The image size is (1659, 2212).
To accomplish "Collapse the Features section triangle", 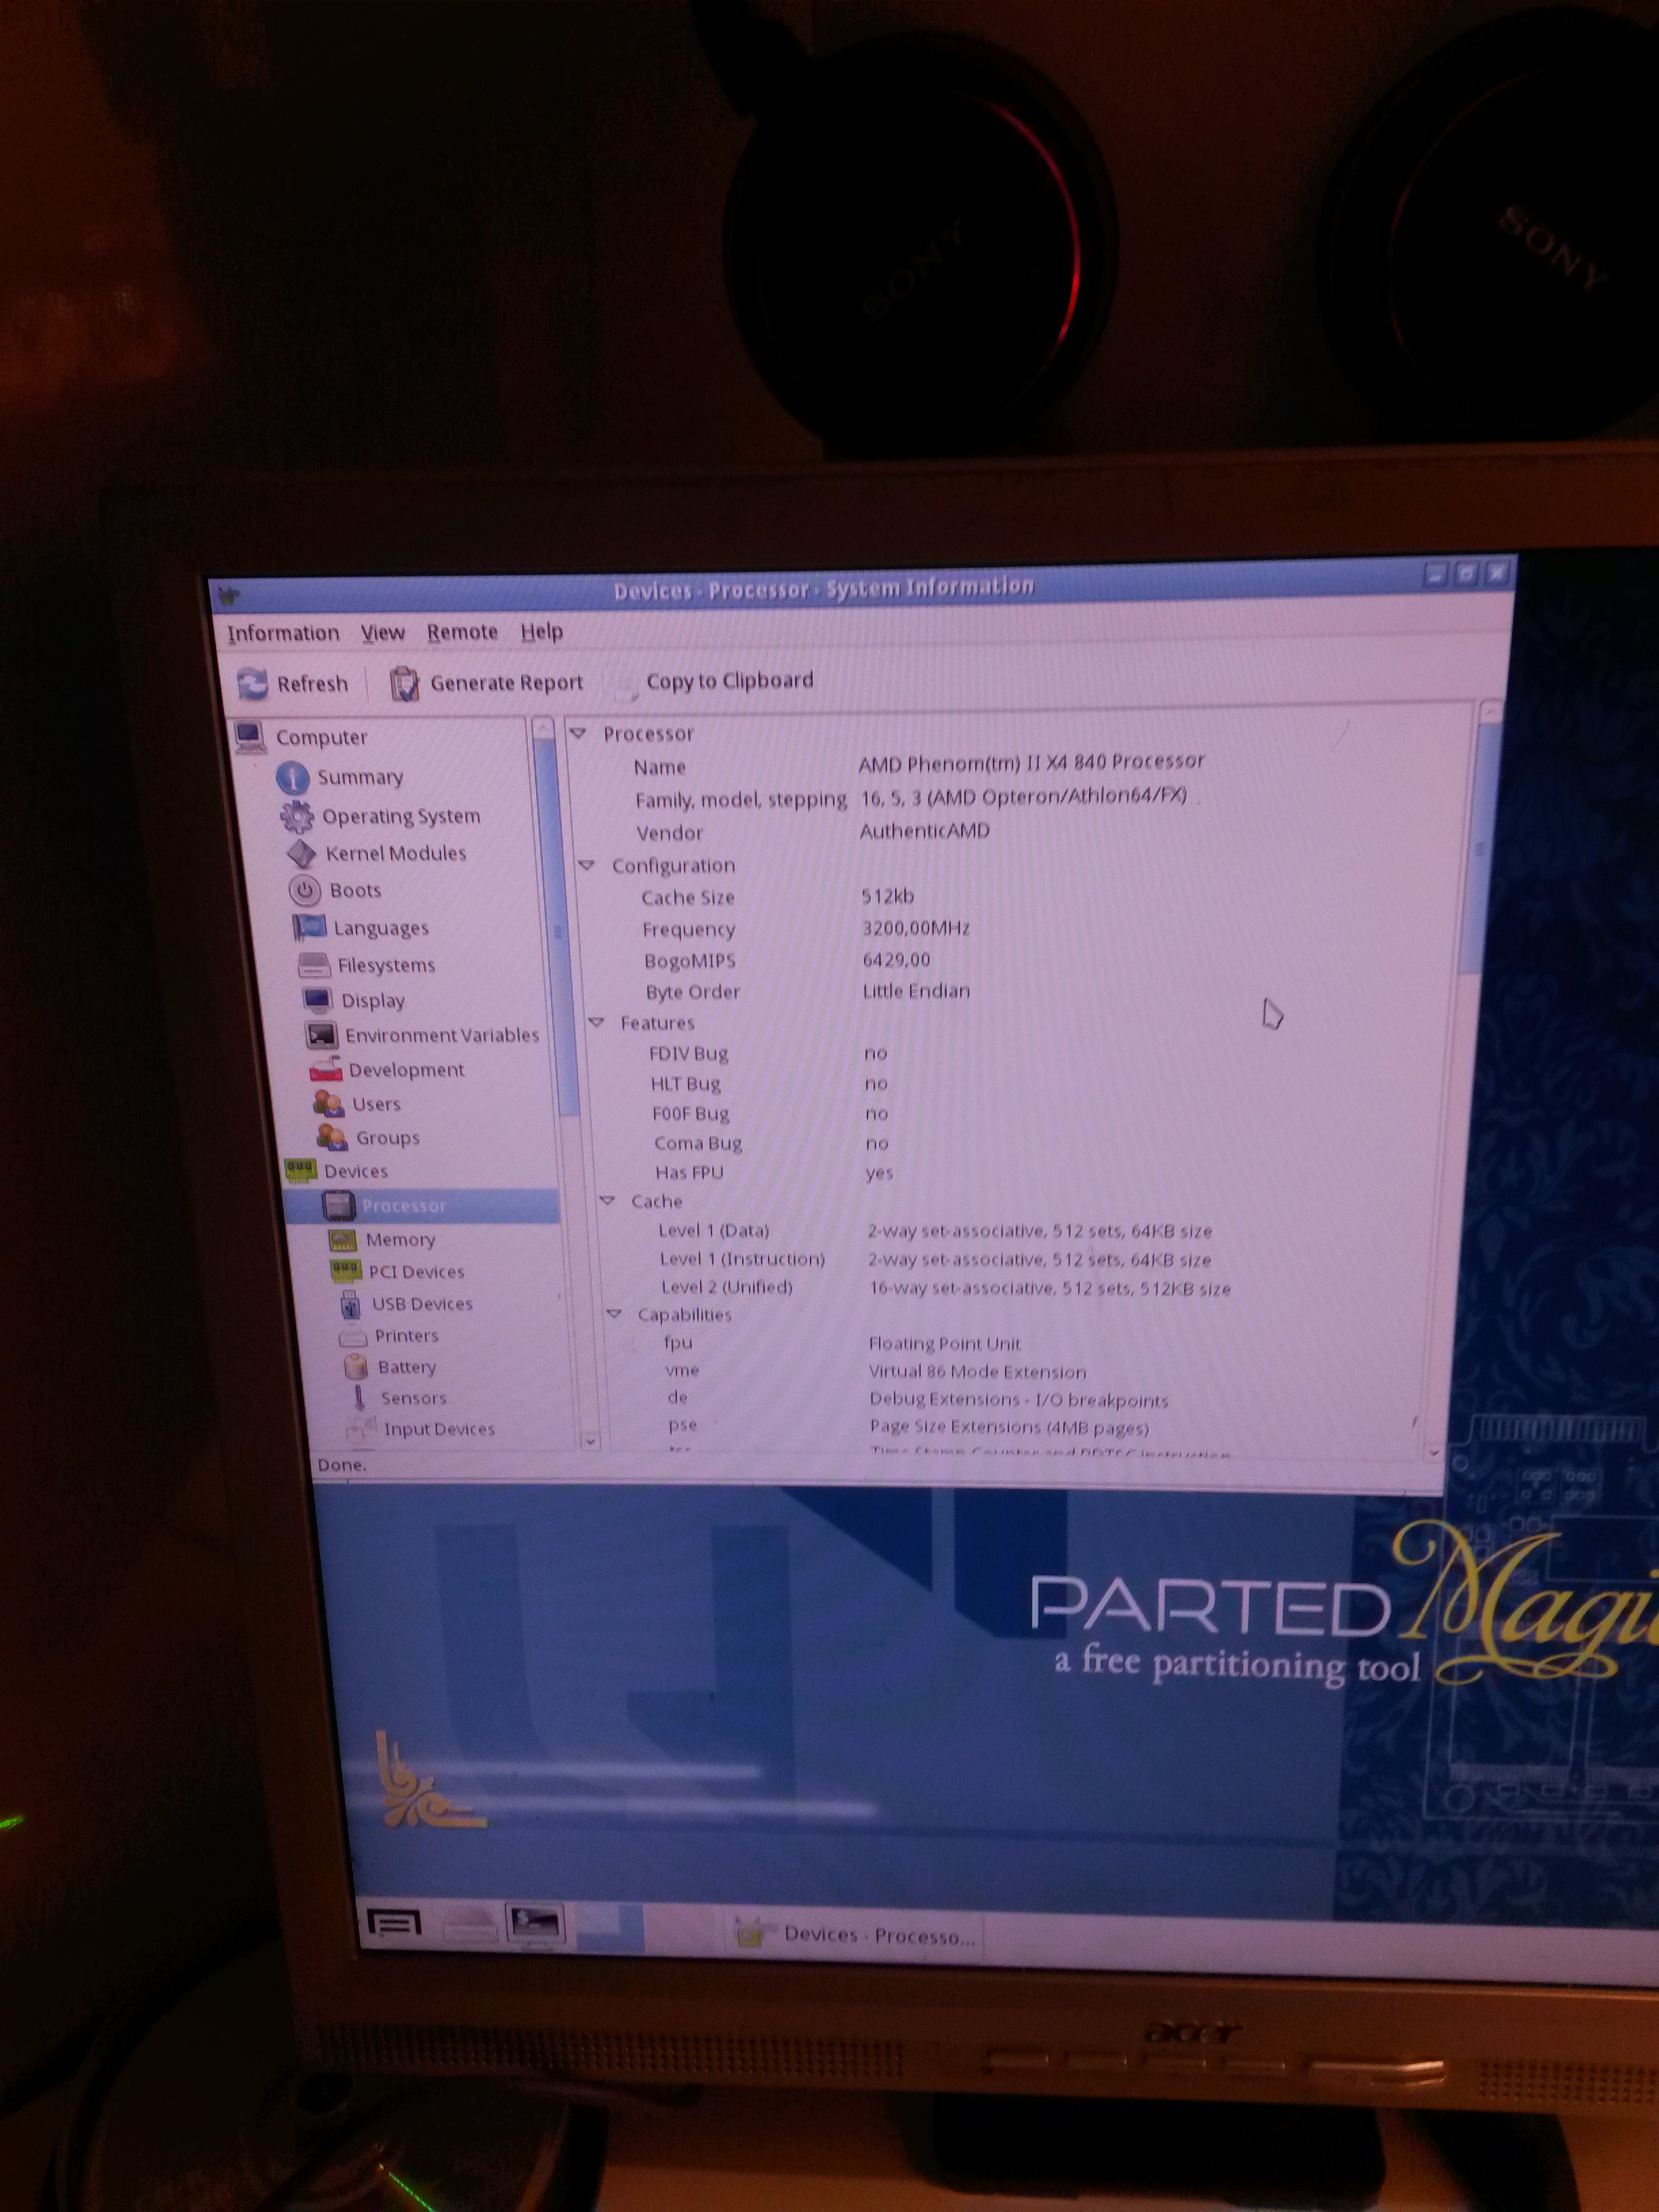I will [x=597, y=1022].
